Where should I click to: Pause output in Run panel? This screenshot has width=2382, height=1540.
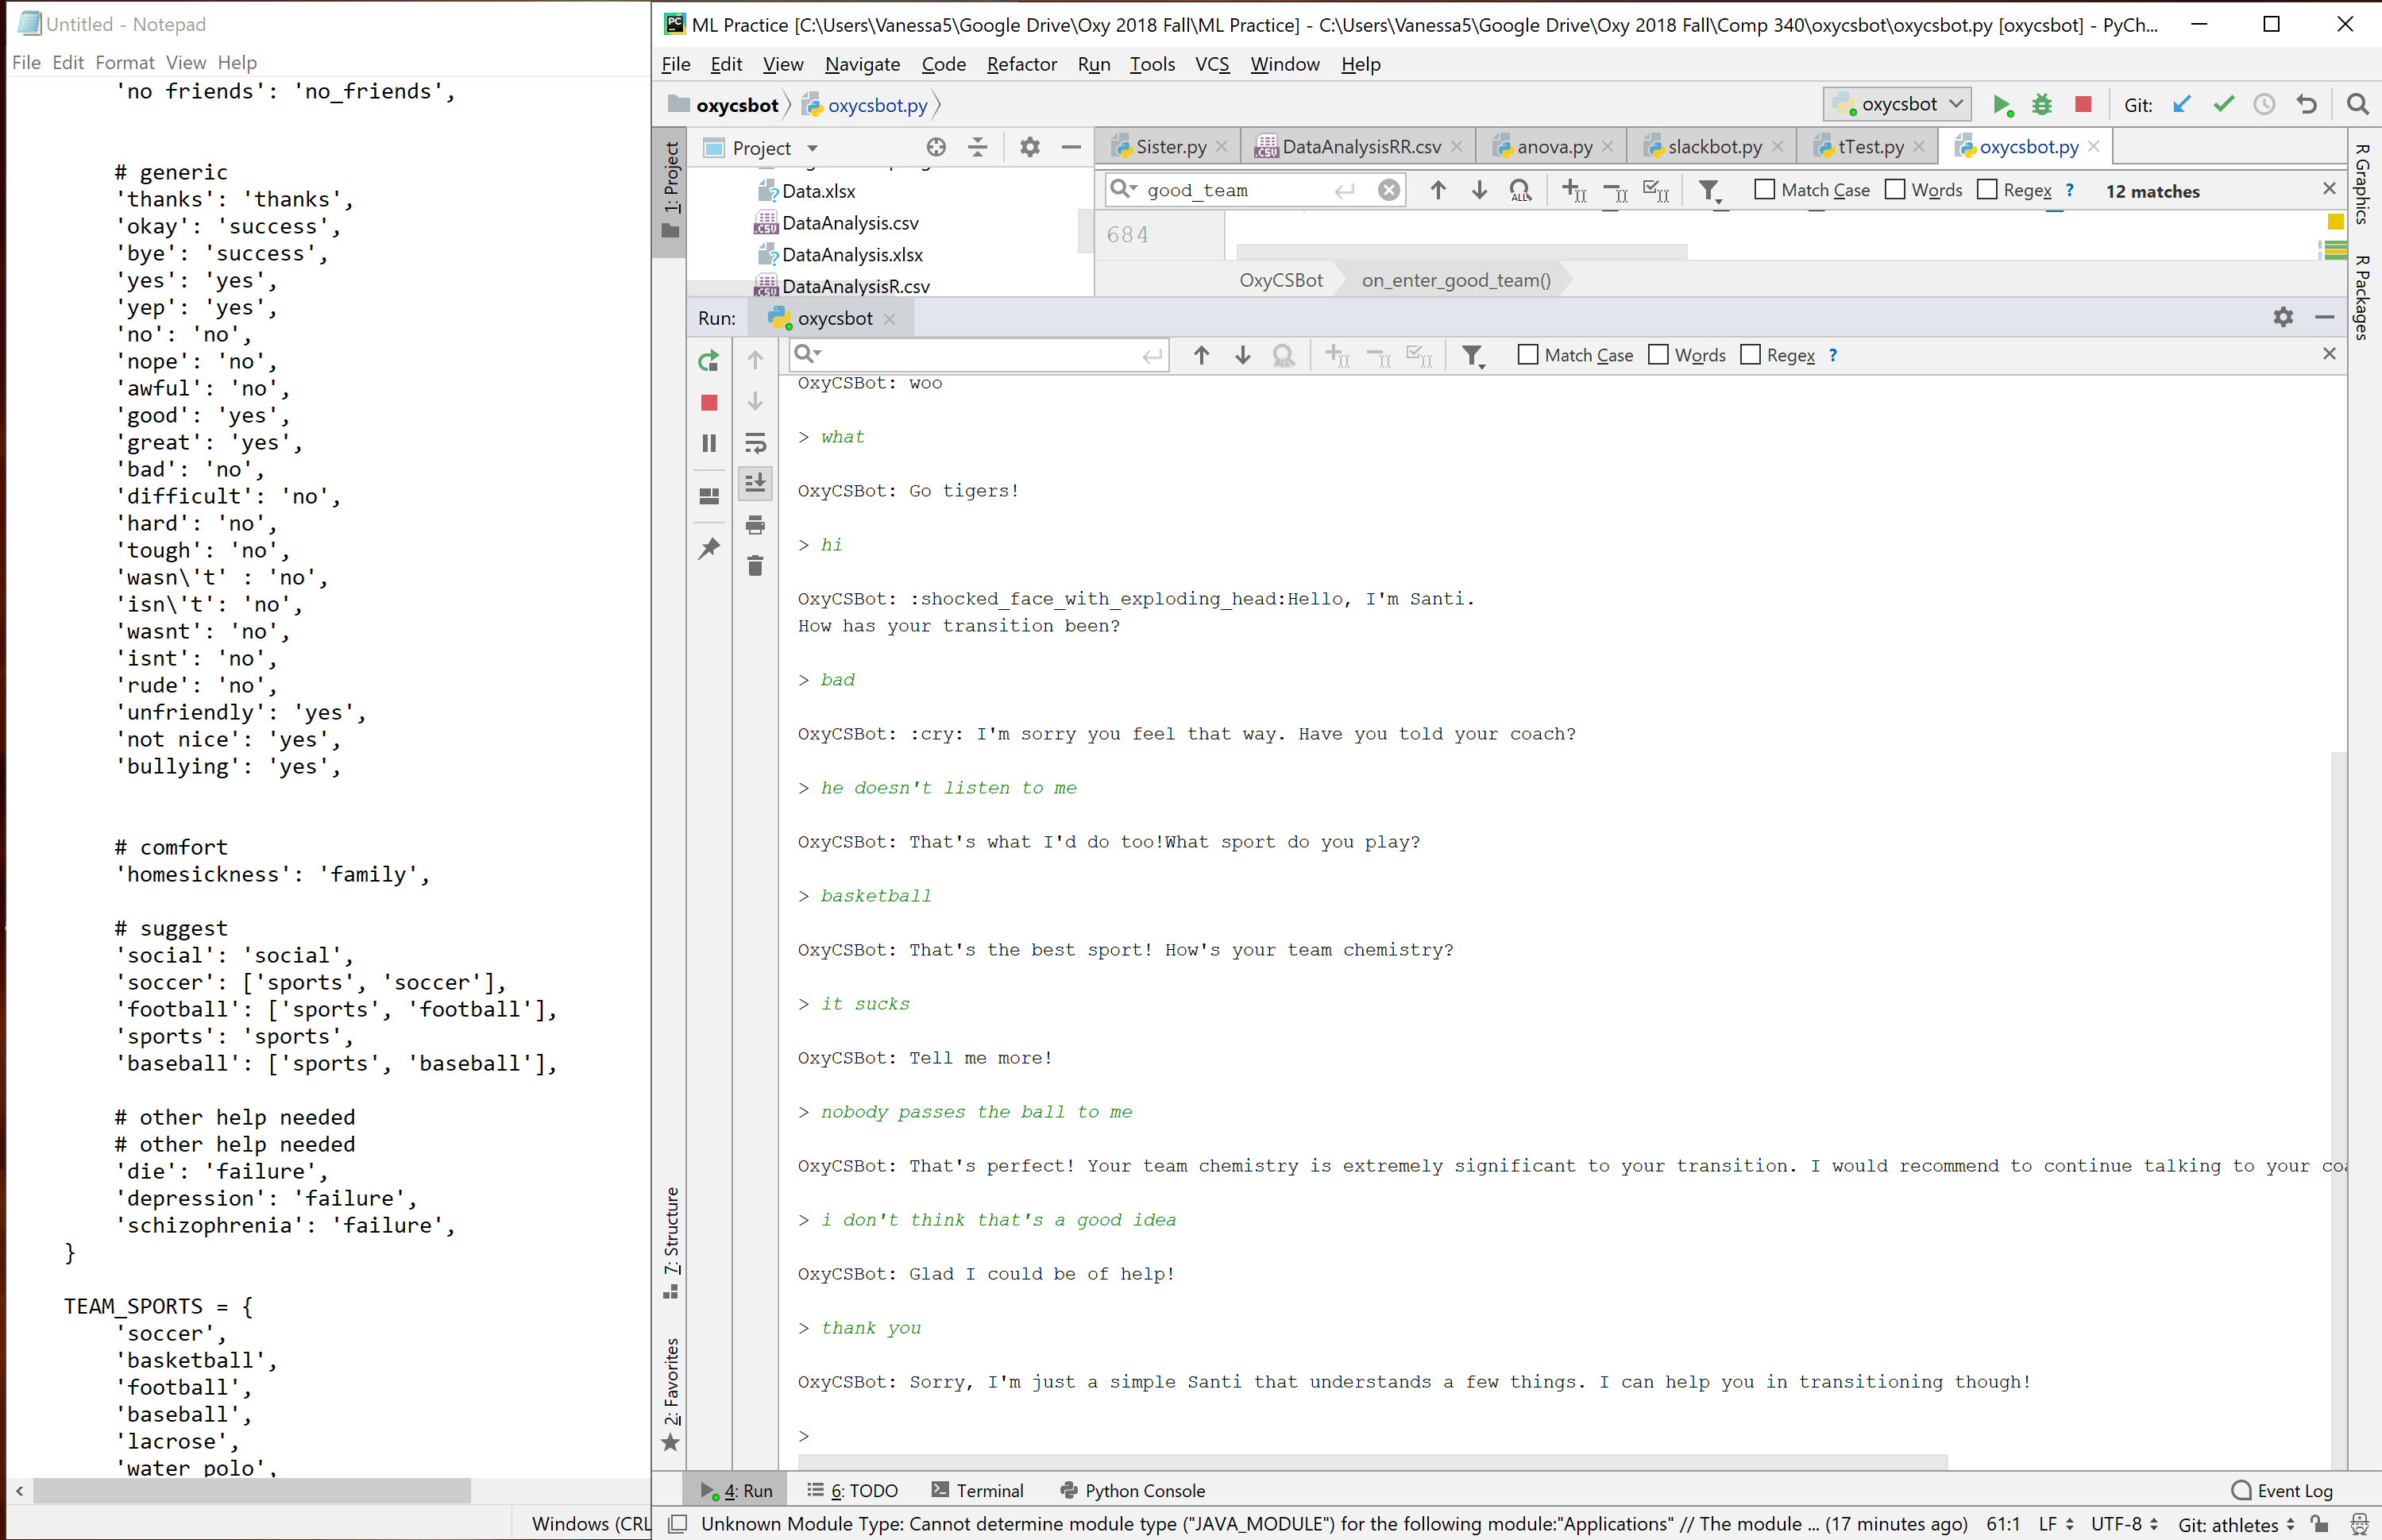pyautogui.click(x=709, y=443)
